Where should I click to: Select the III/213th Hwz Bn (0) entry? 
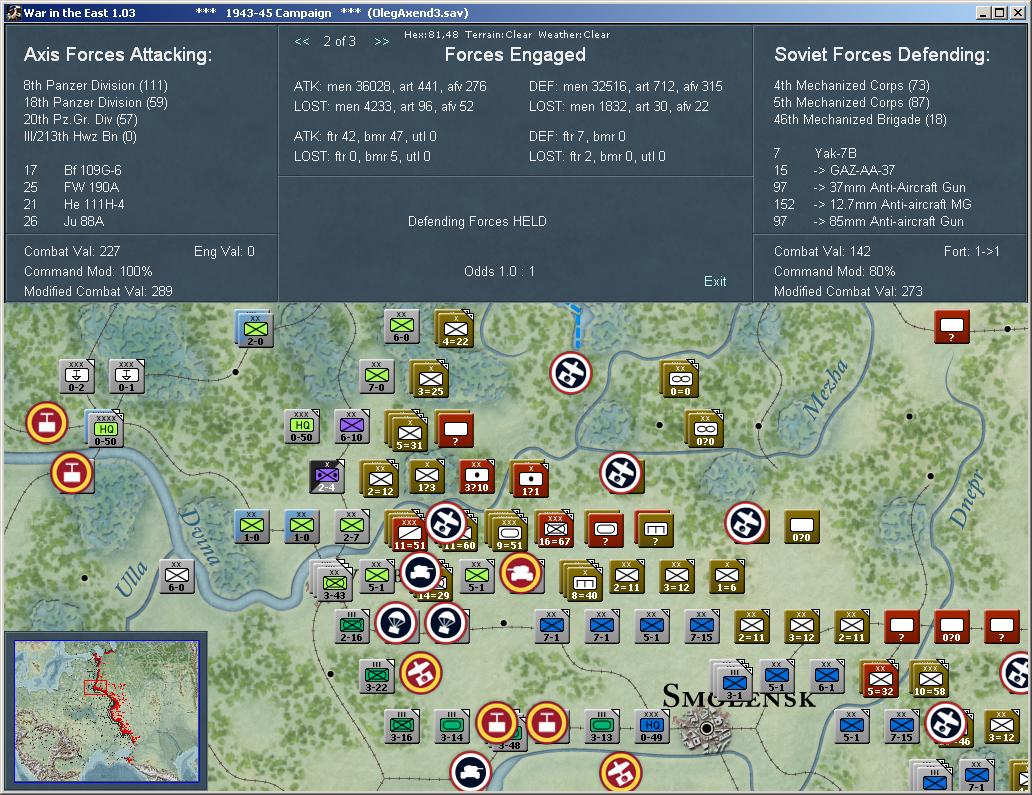(x=80, y=136)
